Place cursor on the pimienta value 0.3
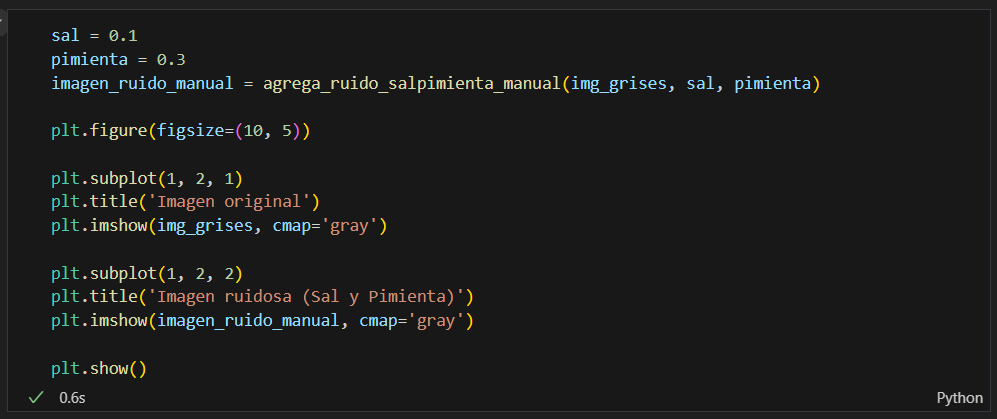 pos(170,60)
